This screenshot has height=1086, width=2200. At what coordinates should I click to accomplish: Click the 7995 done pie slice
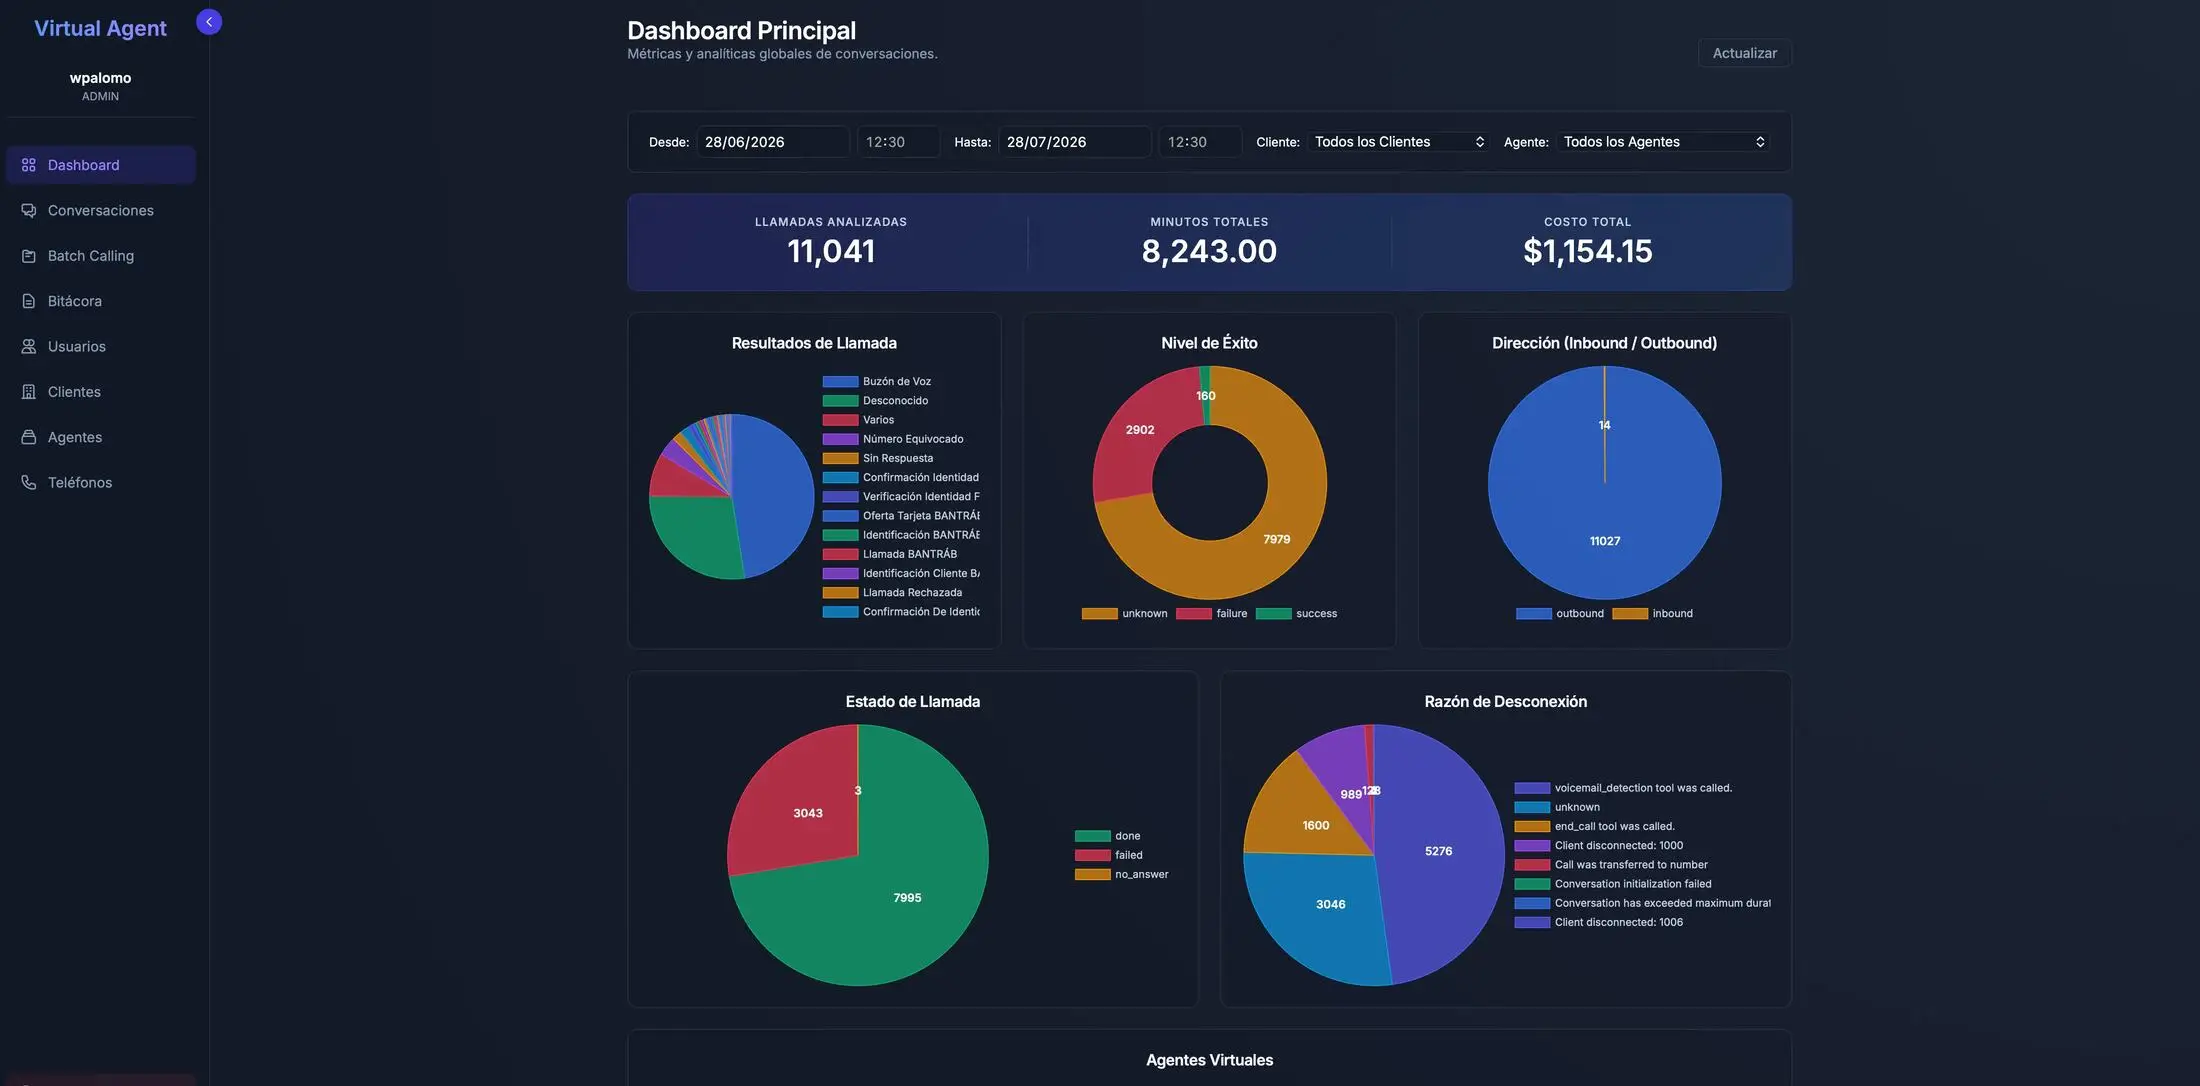coord(907,898)
